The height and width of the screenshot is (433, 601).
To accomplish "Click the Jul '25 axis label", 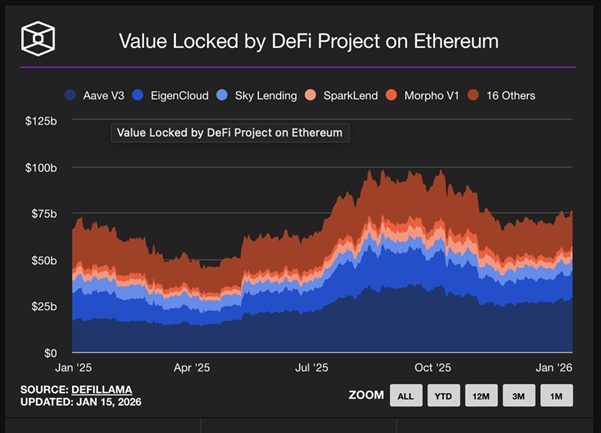I will [312, 367].
